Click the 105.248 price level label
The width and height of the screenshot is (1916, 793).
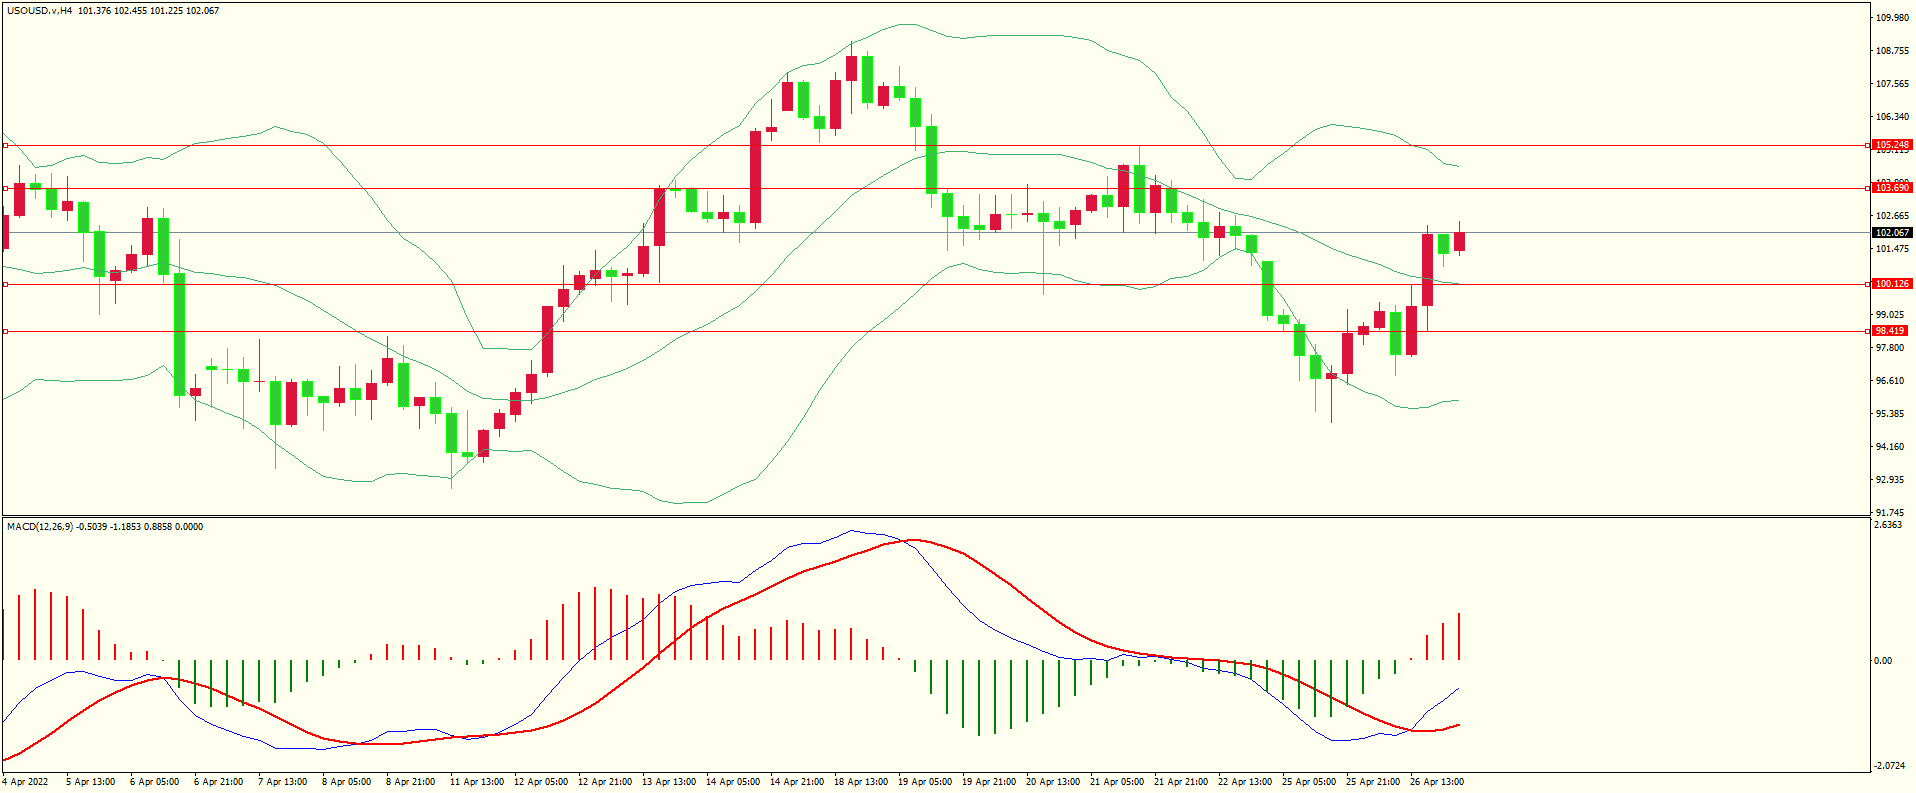pos(1891,145)
